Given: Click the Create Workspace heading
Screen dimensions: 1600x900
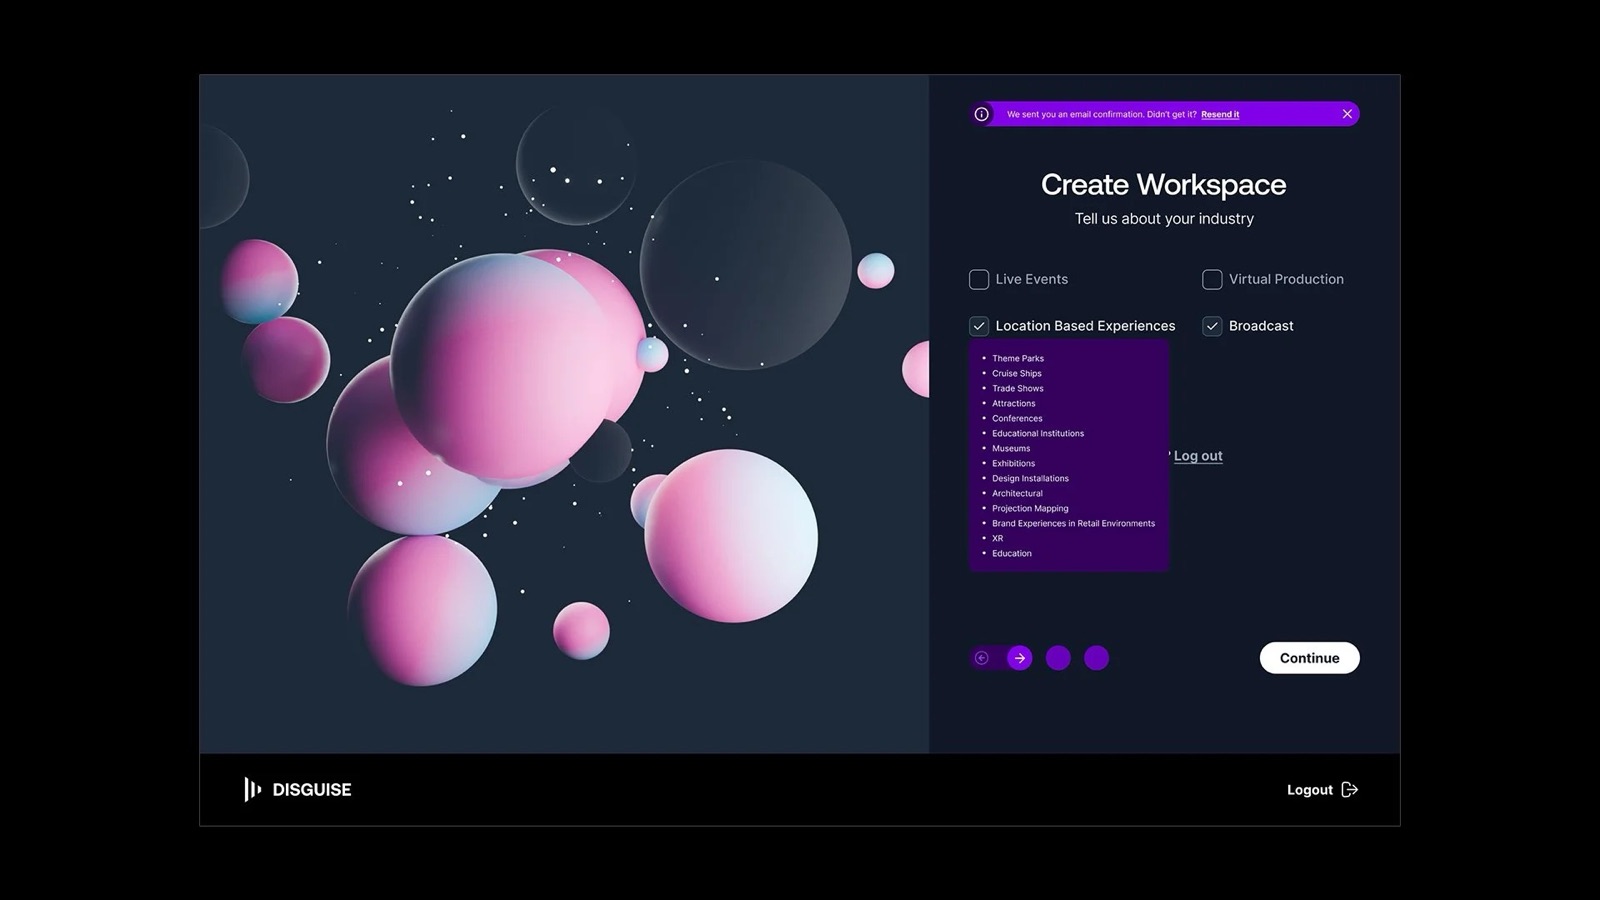Looking at the screenshot, I should (x=1163, y=185).
